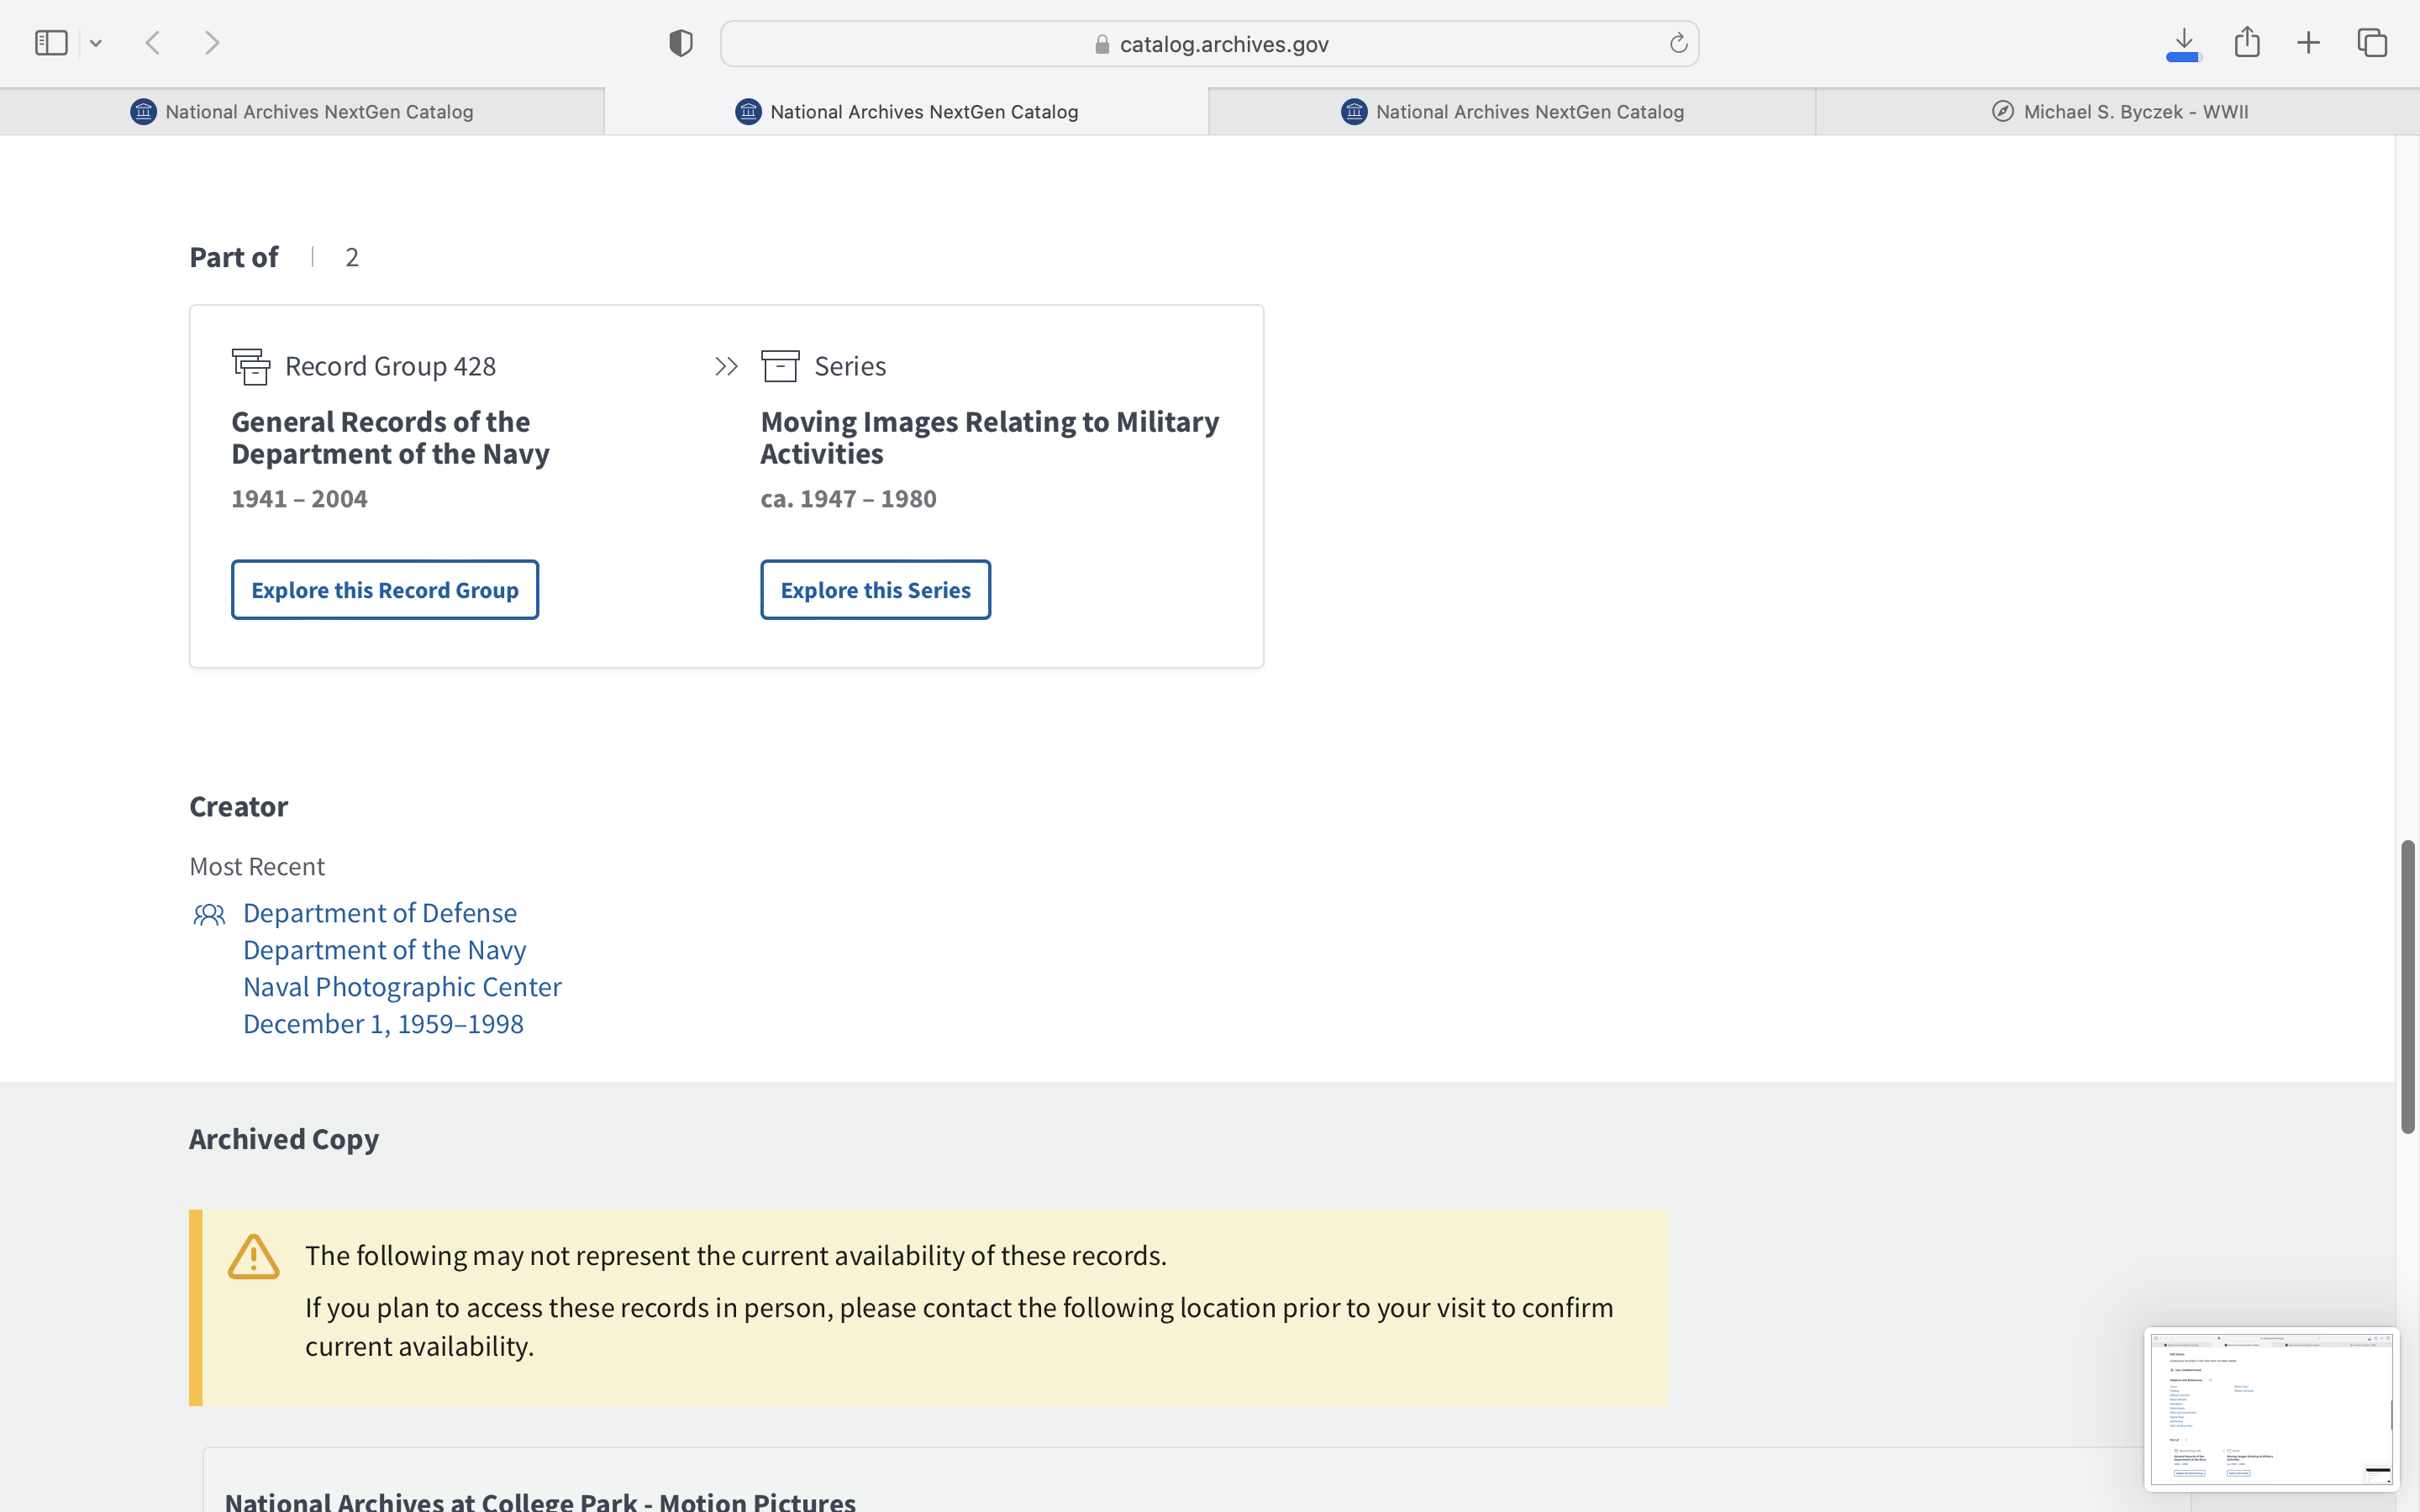
Task: Open the Share menu icon
Action: click(2247, 42)
